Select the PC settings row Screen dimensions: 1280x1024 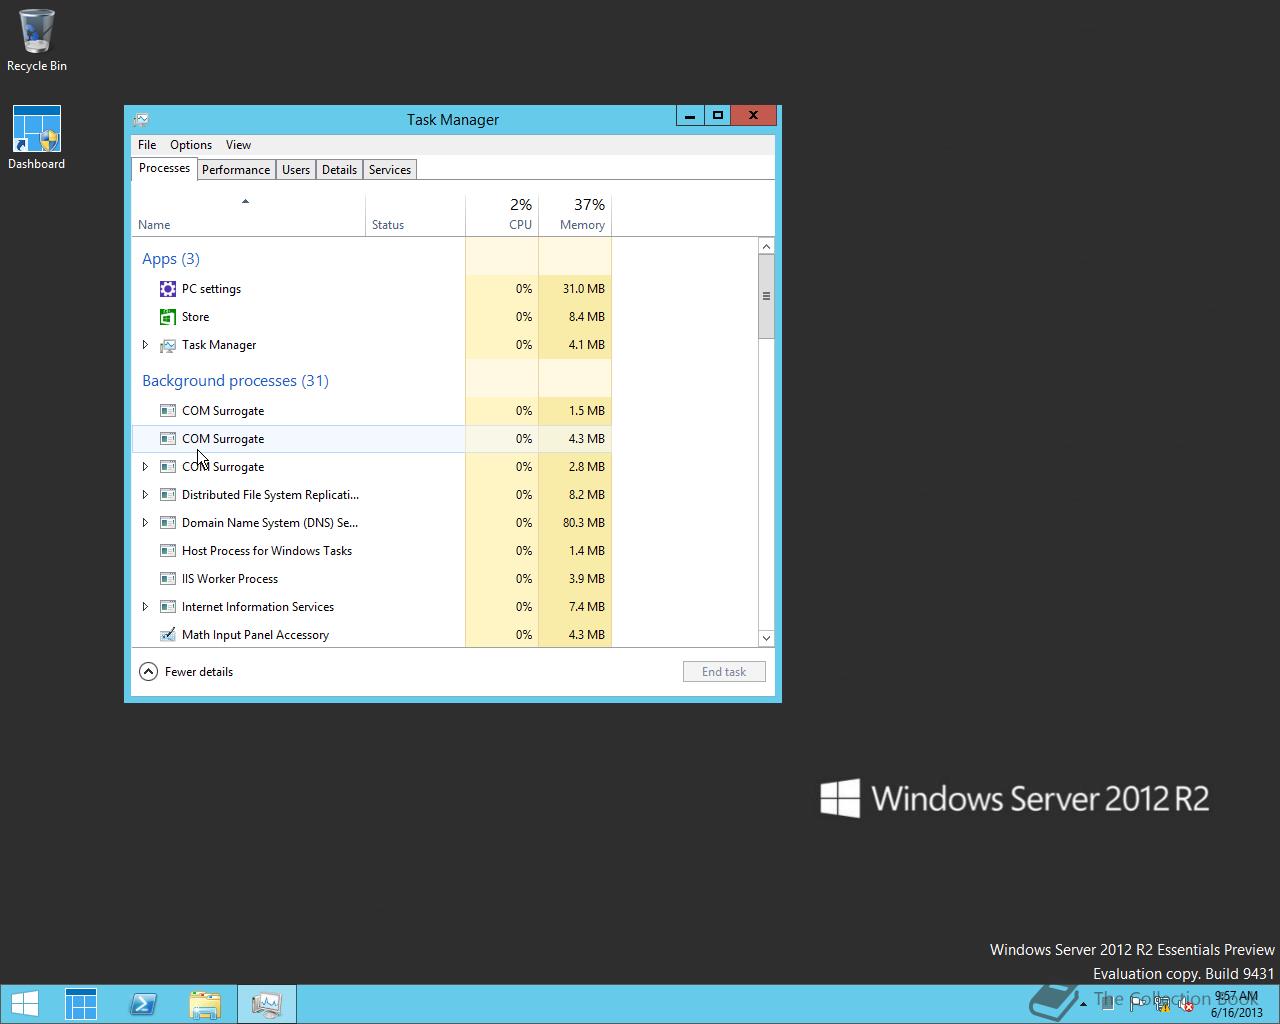pyautogui.click(x=372, y=289)
